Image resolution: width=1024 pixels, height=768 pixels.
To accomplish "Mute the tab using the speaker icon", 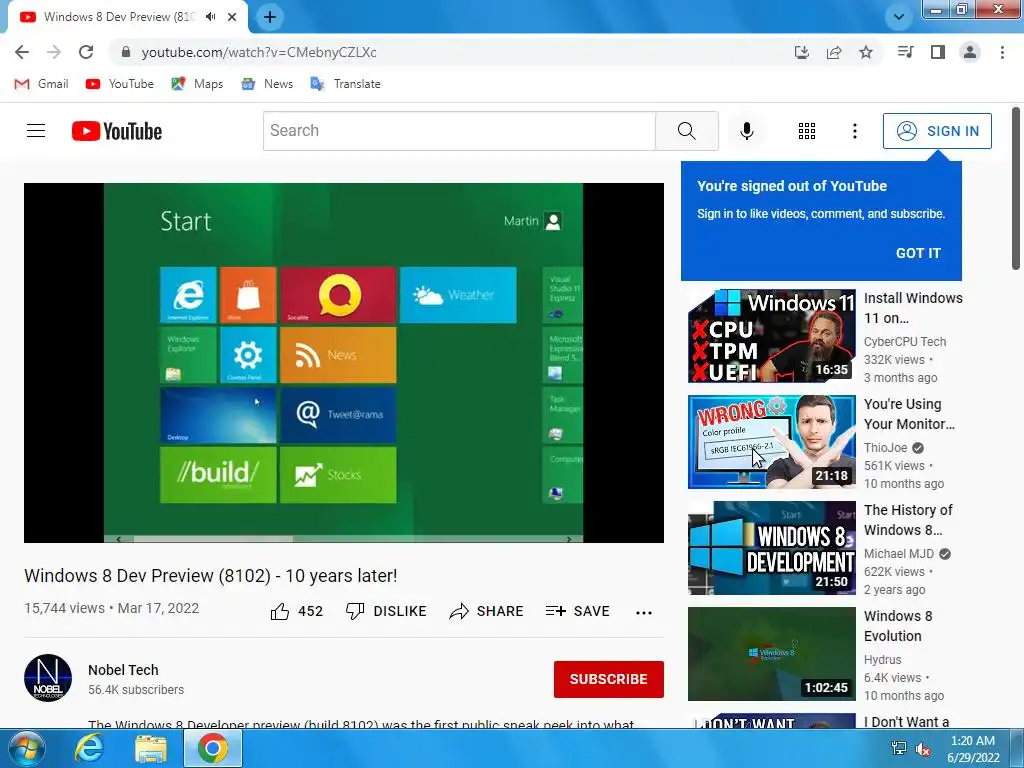I will pos(210,17).
